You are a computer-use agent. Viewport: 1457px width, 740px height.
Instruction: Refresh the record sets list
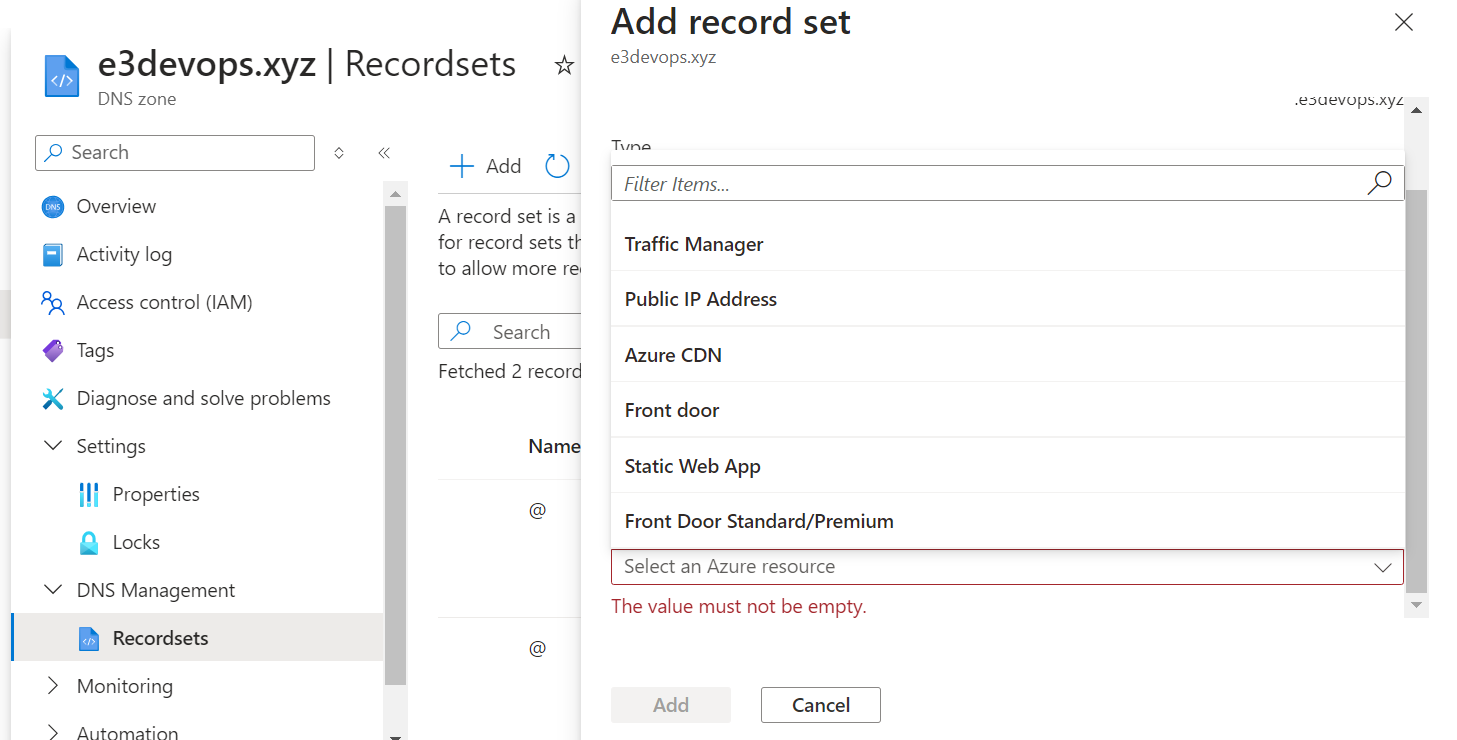557,166
